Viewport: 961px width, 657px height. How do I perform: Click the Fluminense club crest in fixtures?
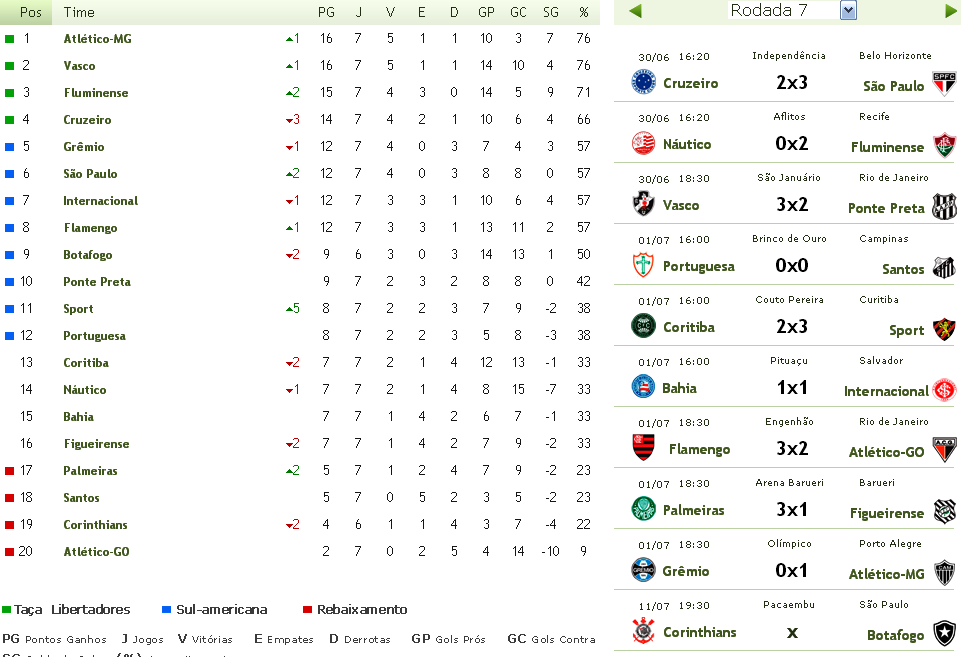944,145
